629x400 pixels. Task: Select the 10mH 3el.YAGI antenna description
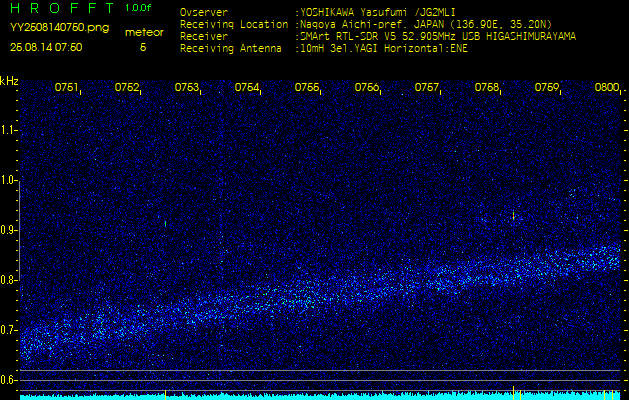pyautogui.click(x=384, y=49)
